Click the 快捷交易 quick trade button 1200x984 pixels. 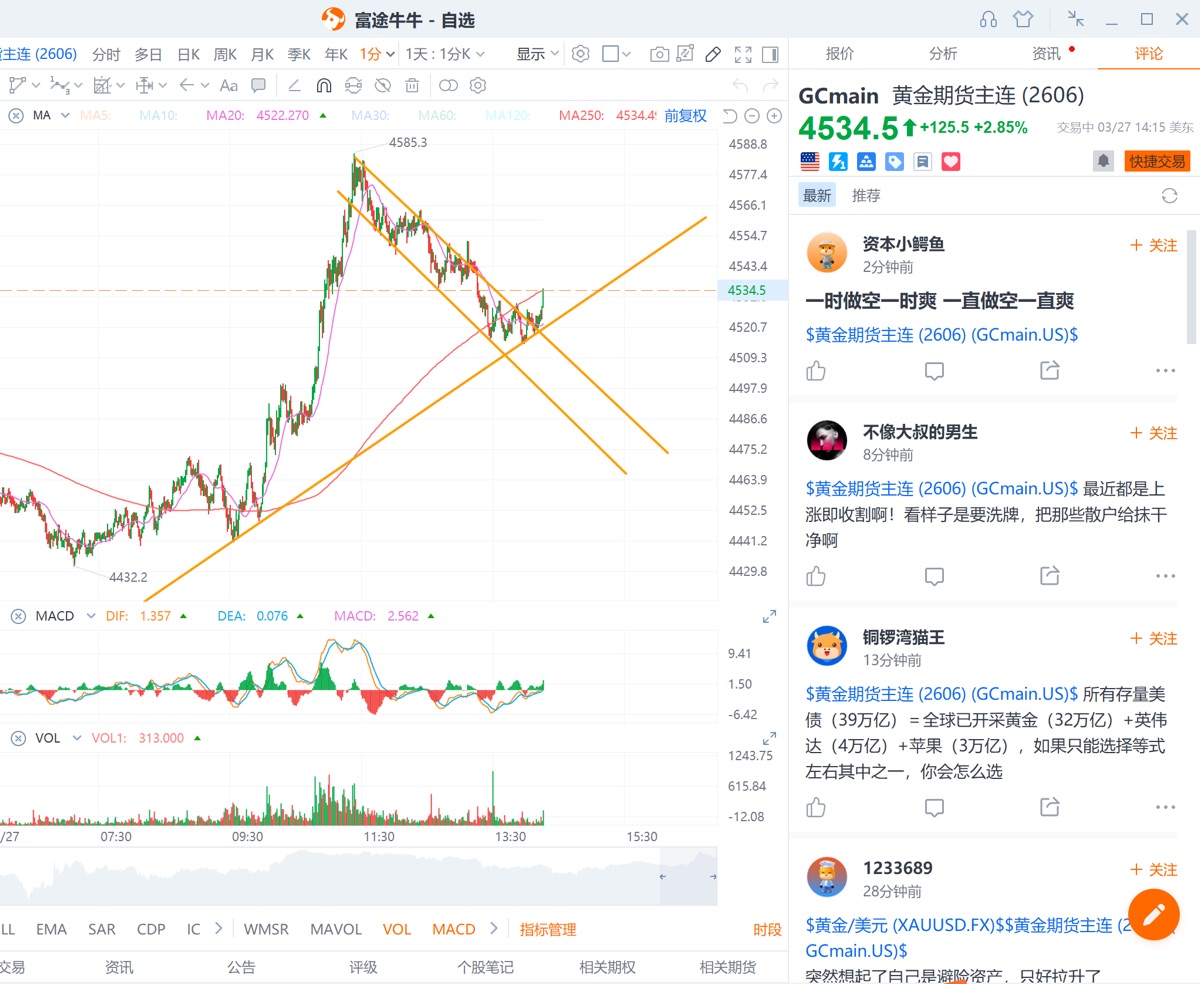1157,161
